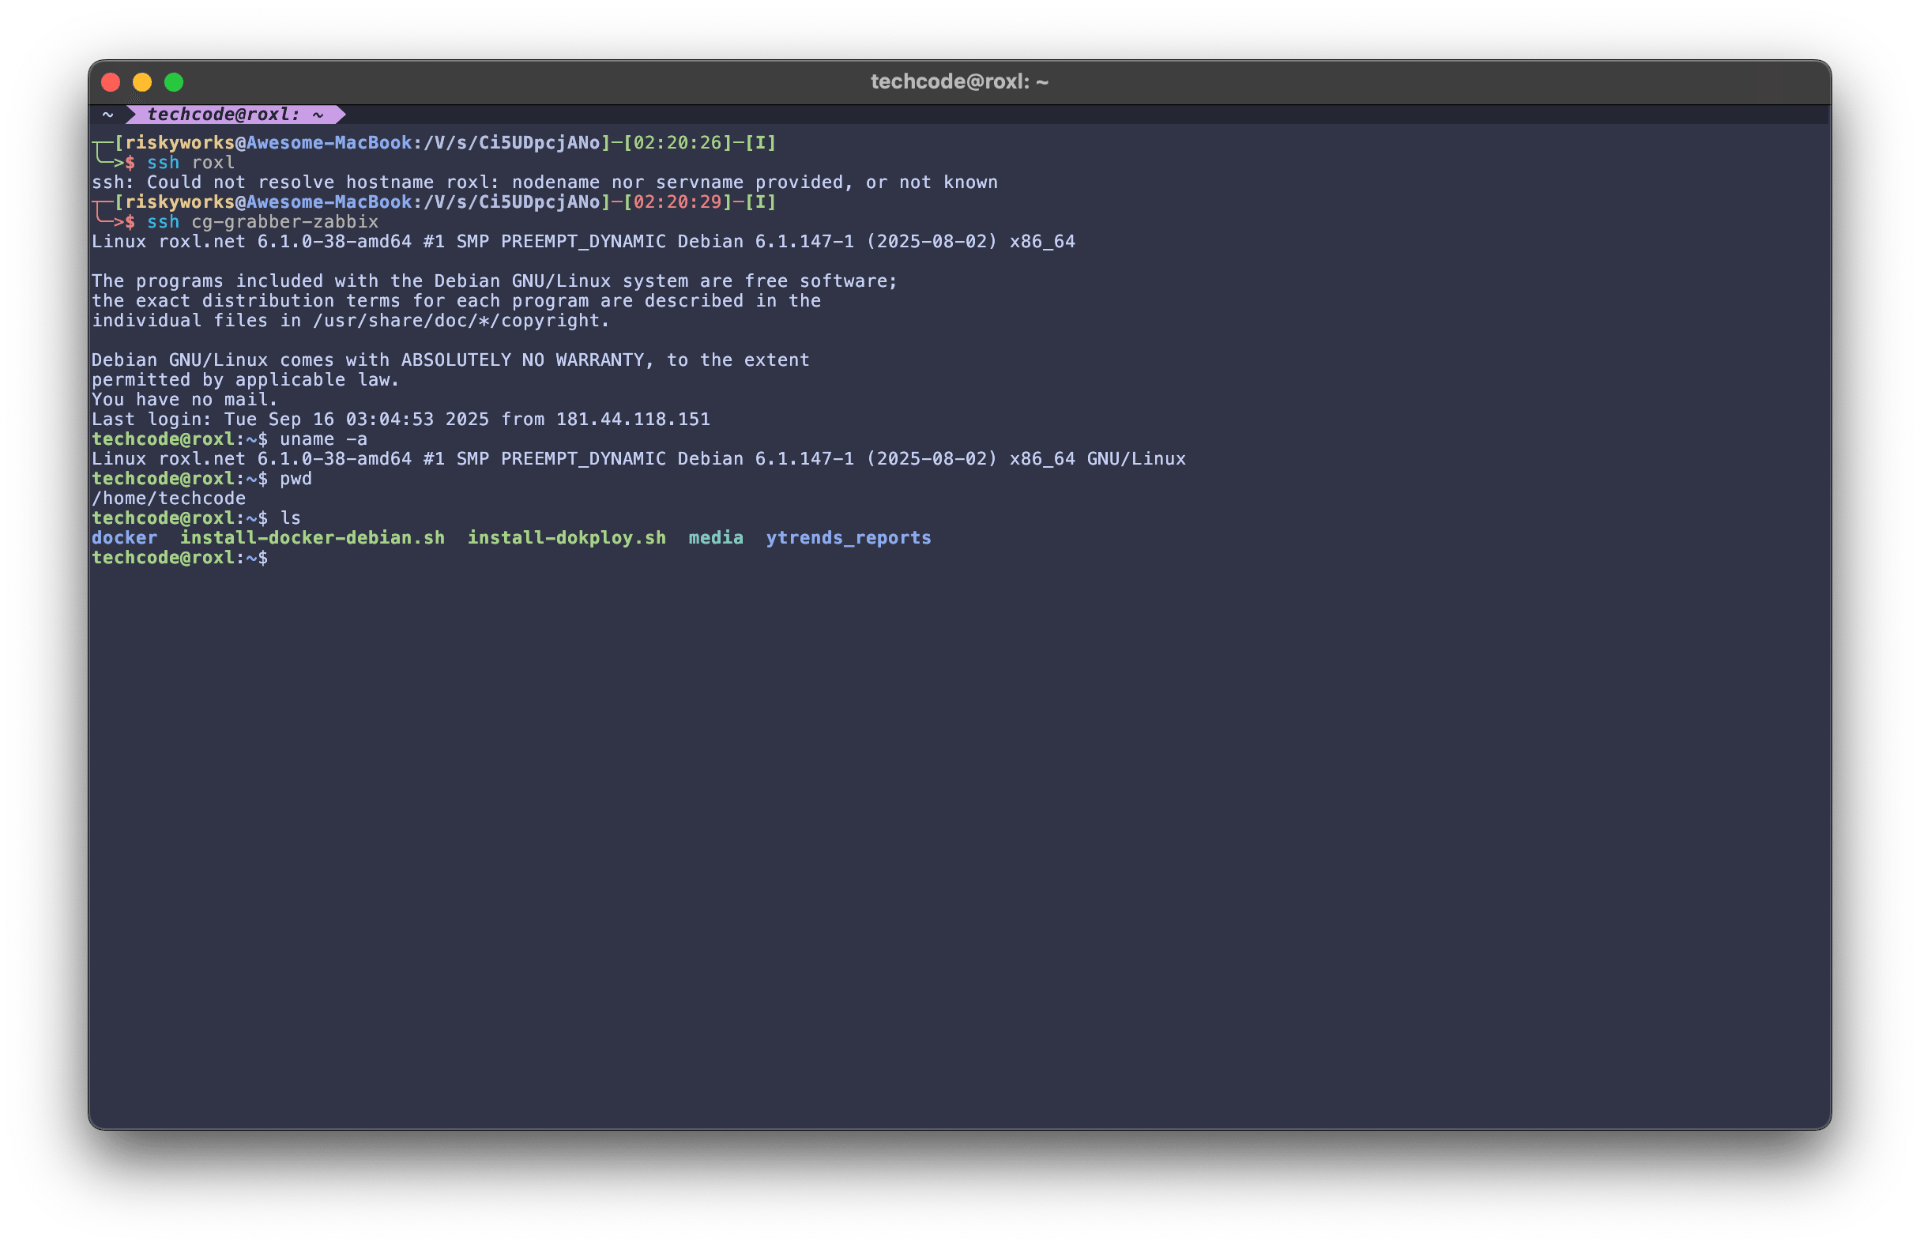The width and height of the screenshot is (1920, 1246).
Task: Click the media directory name
Action: (716, 538)
